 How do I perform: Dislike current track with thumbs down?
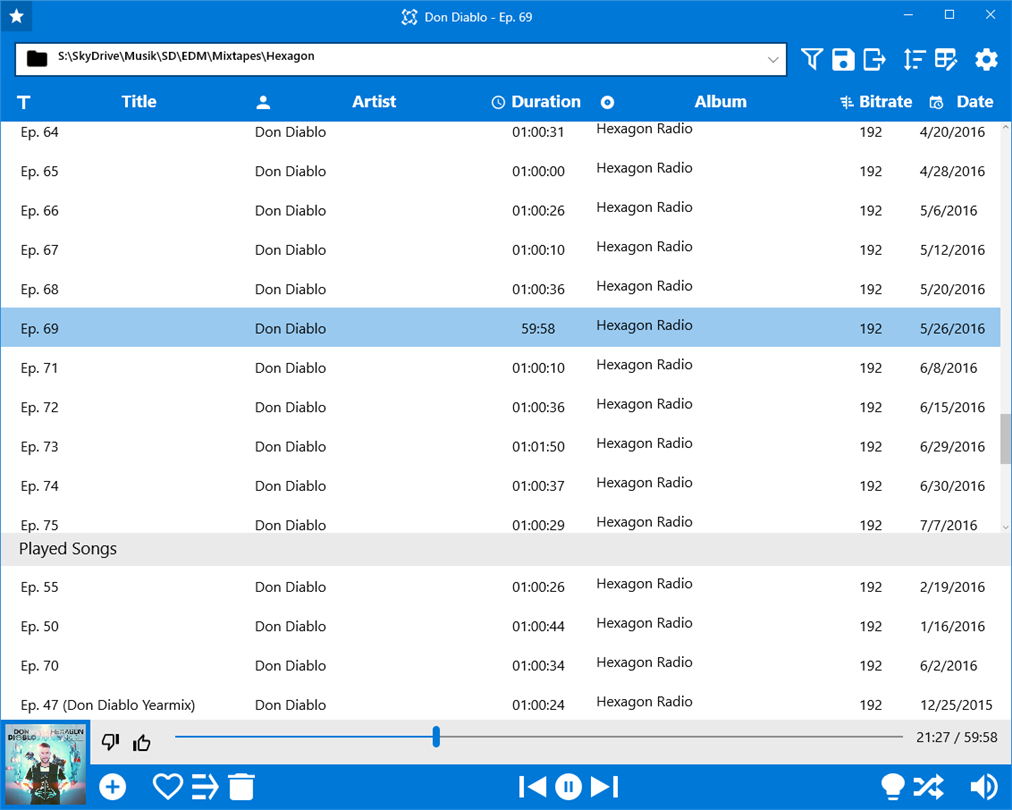pyautogui.click(x=110, y=742)
